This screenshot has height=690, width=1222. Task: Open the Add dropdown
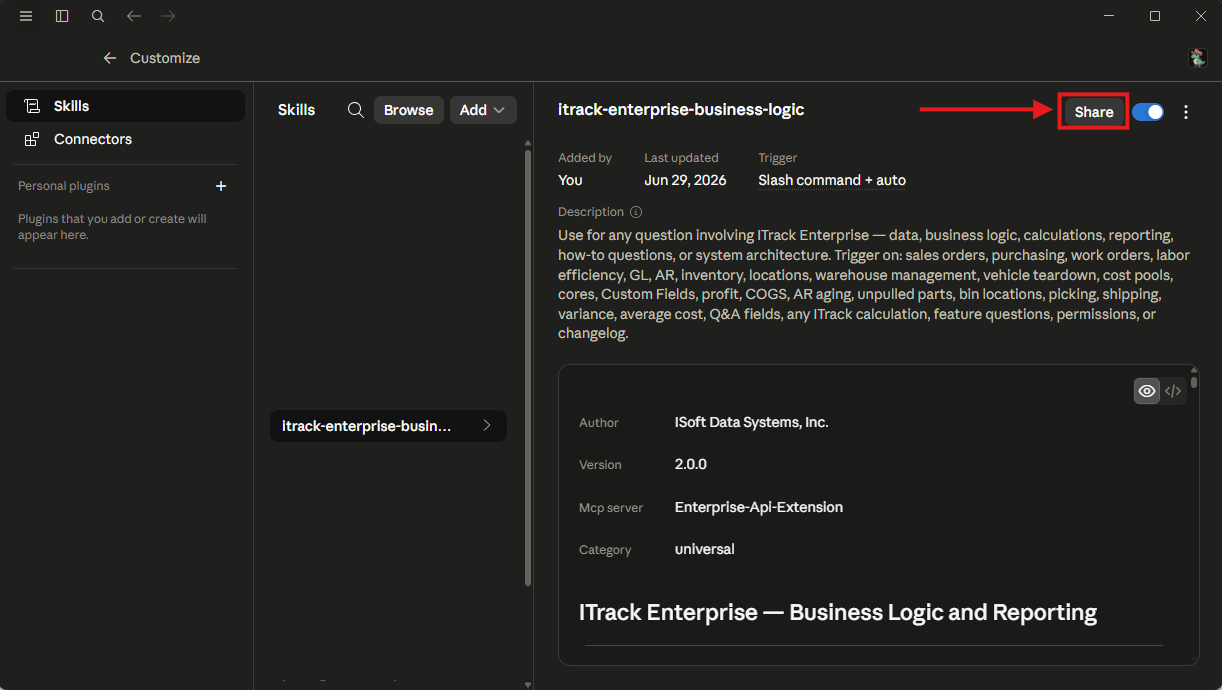click(x=483, y=110)
